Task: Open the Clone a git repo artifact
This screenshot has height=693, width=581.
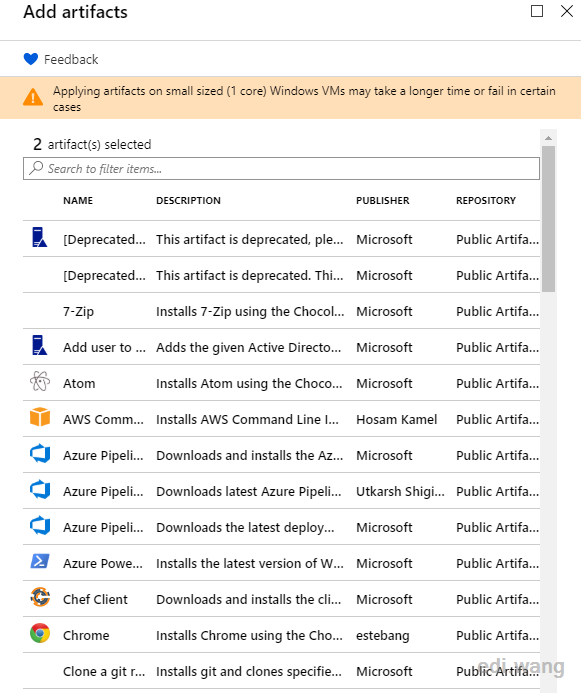Action: [x=281, y=671]
